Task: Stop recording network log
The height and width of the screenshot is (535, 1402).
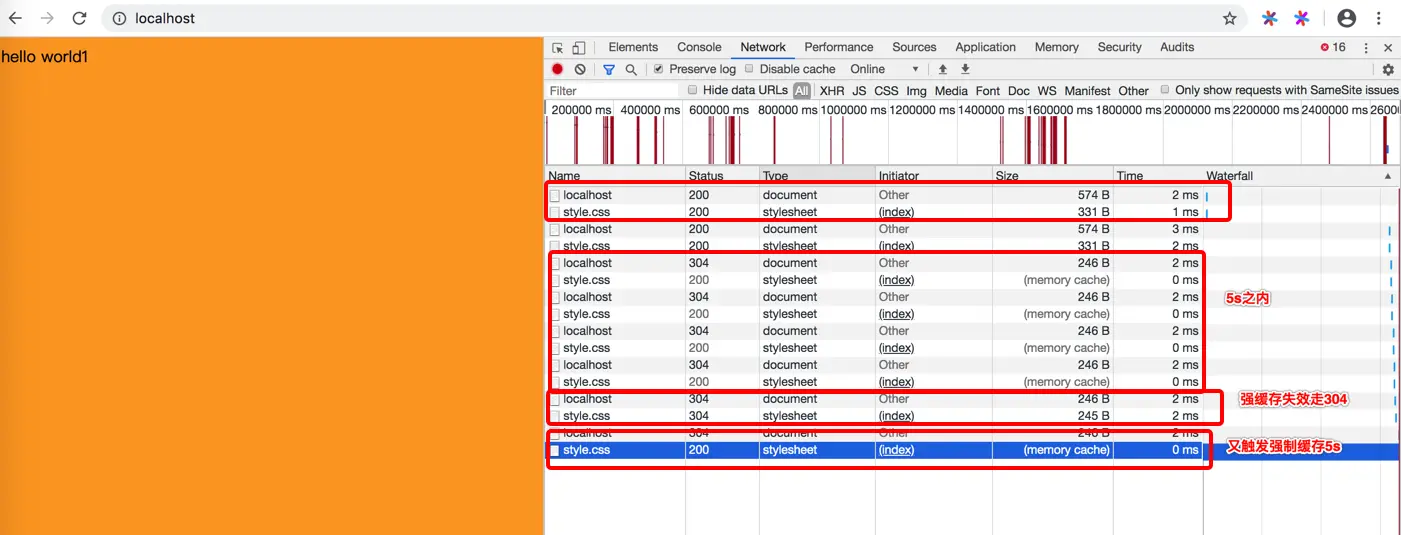Action: tap(558, 69)
